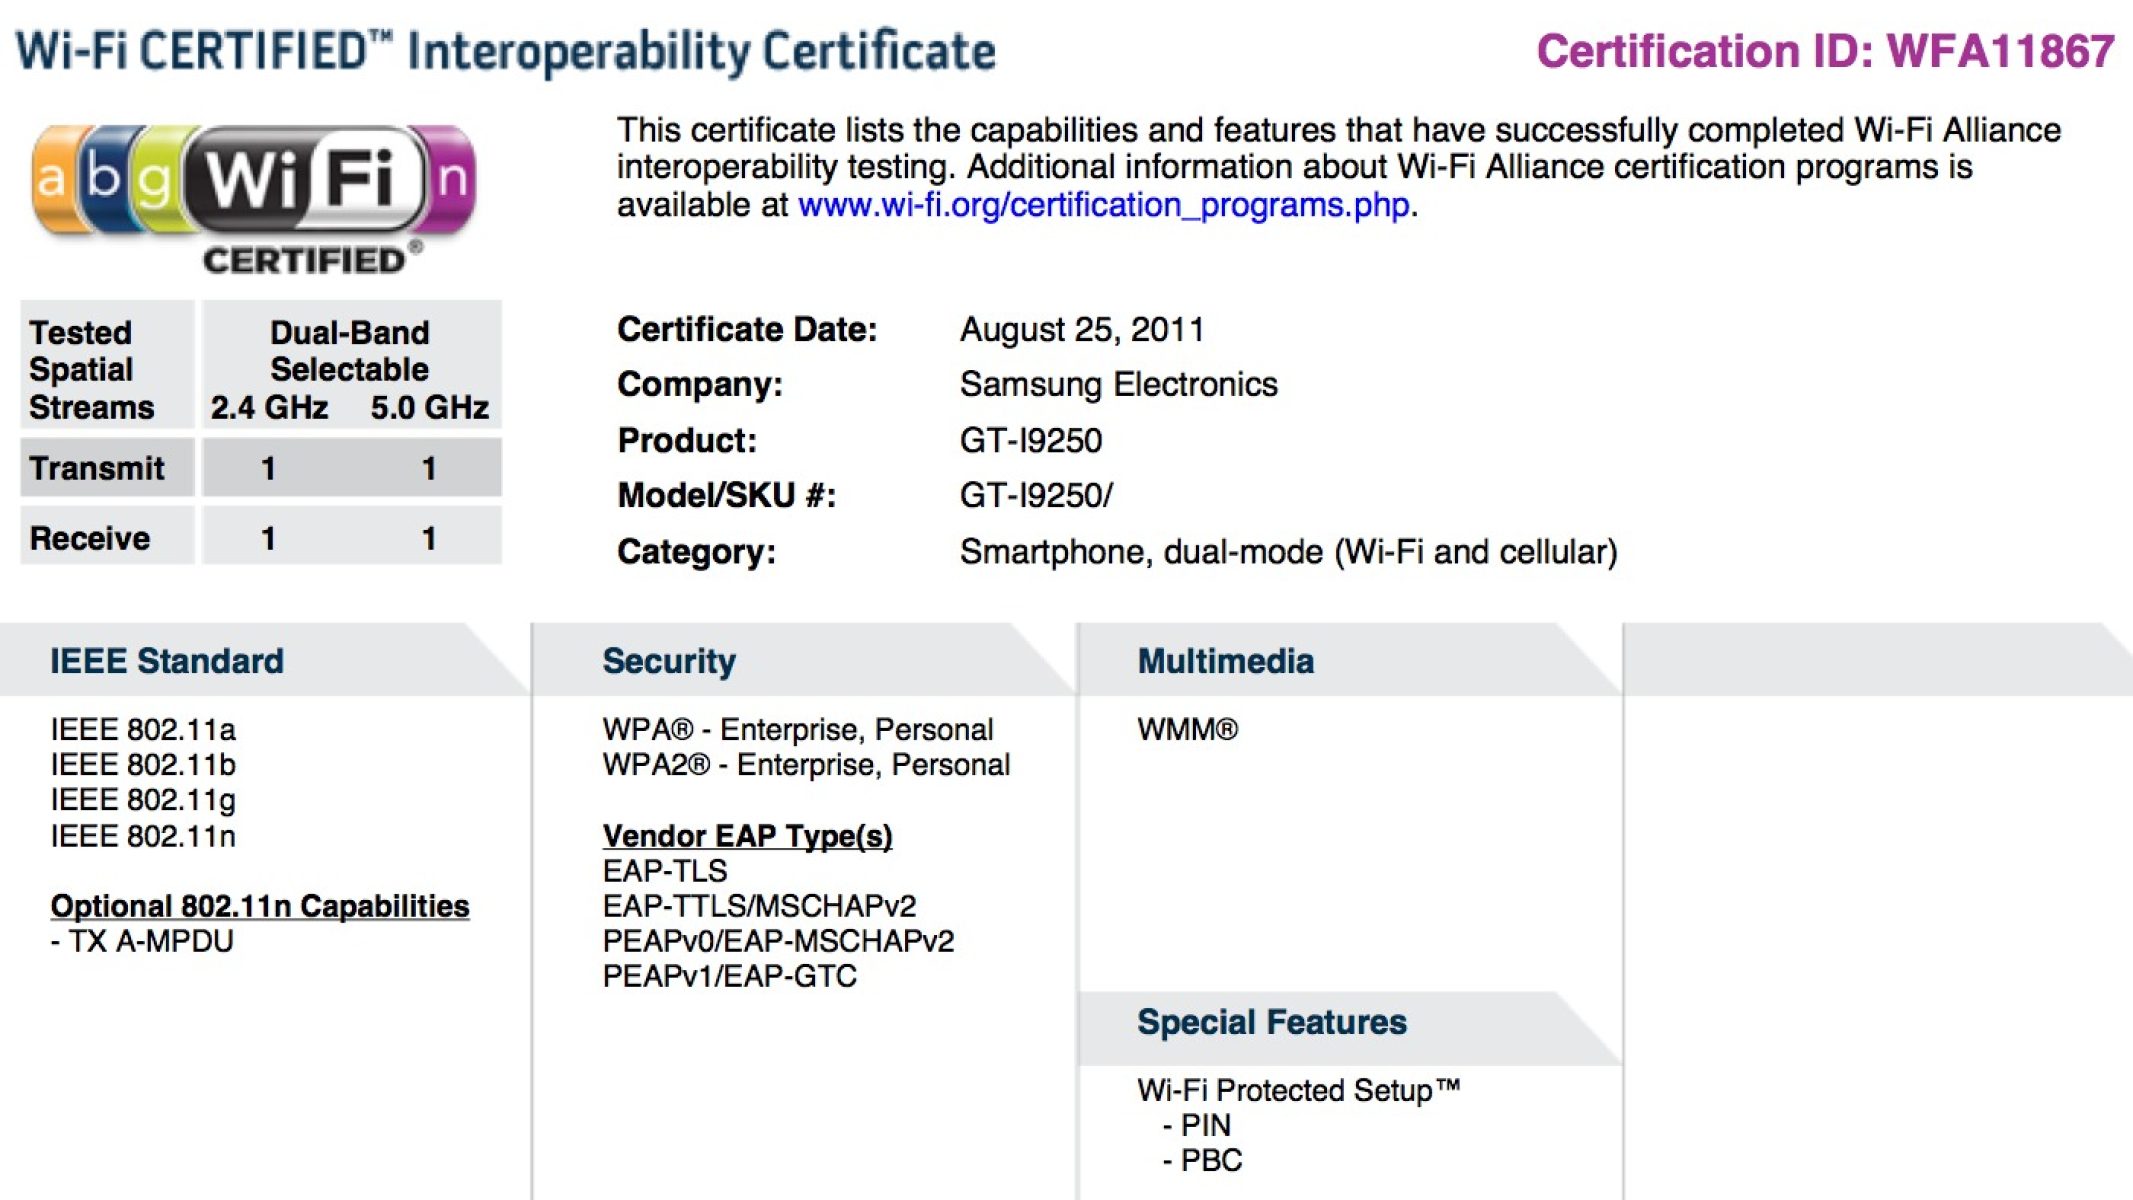Select the Security section header

click(669, 661)
